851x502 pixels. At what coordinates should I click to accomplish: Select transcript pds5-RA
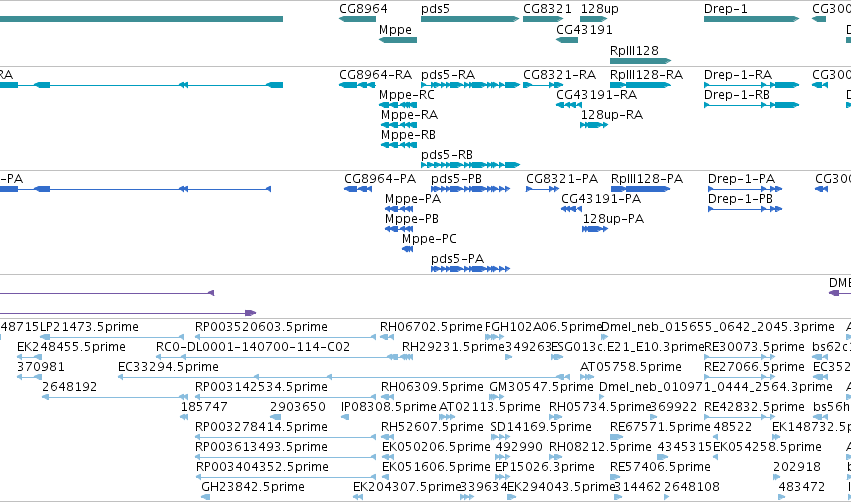448,74
